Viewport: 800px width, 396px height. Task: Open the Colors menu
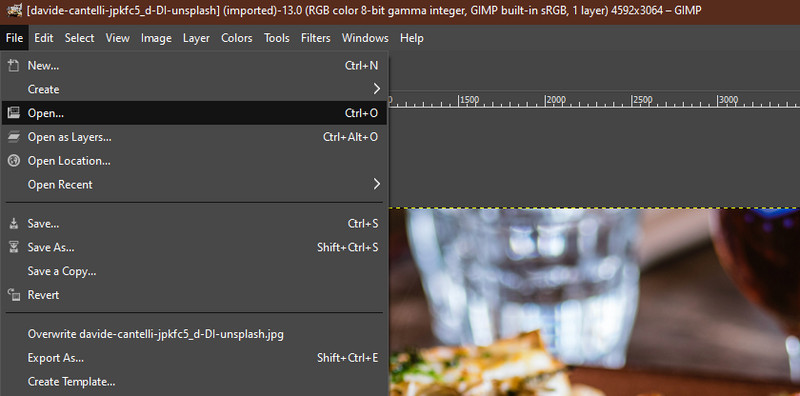[x=237, y=38]
